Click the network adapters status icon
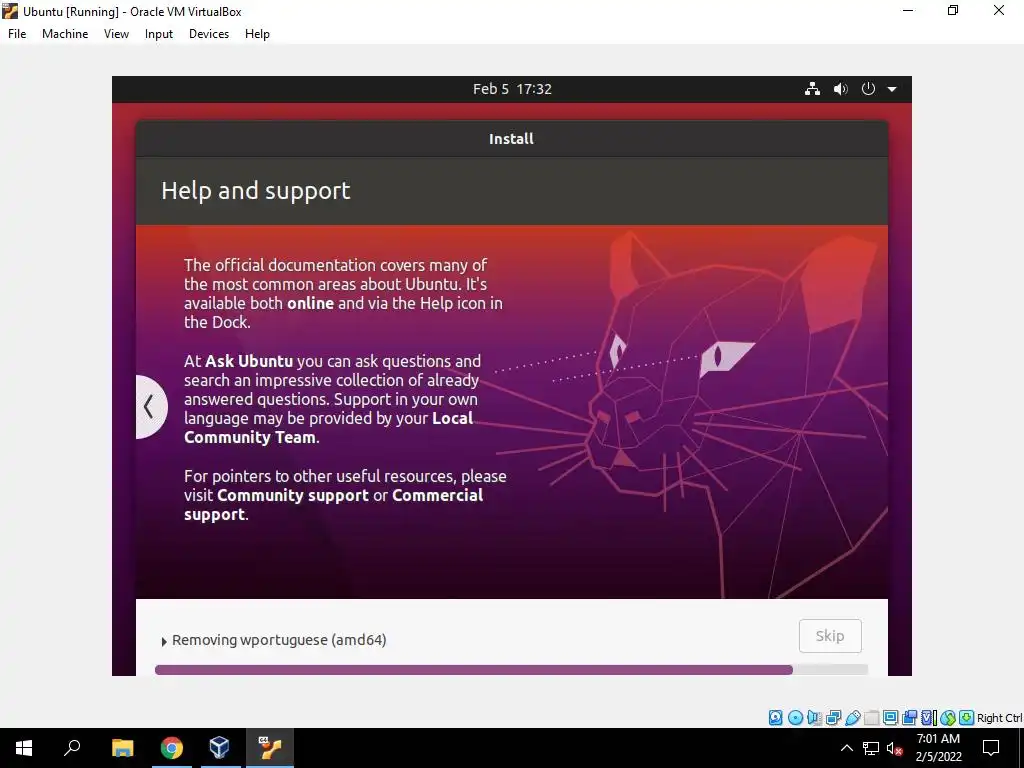1024x768 pixels. click(x=833, y=718)
